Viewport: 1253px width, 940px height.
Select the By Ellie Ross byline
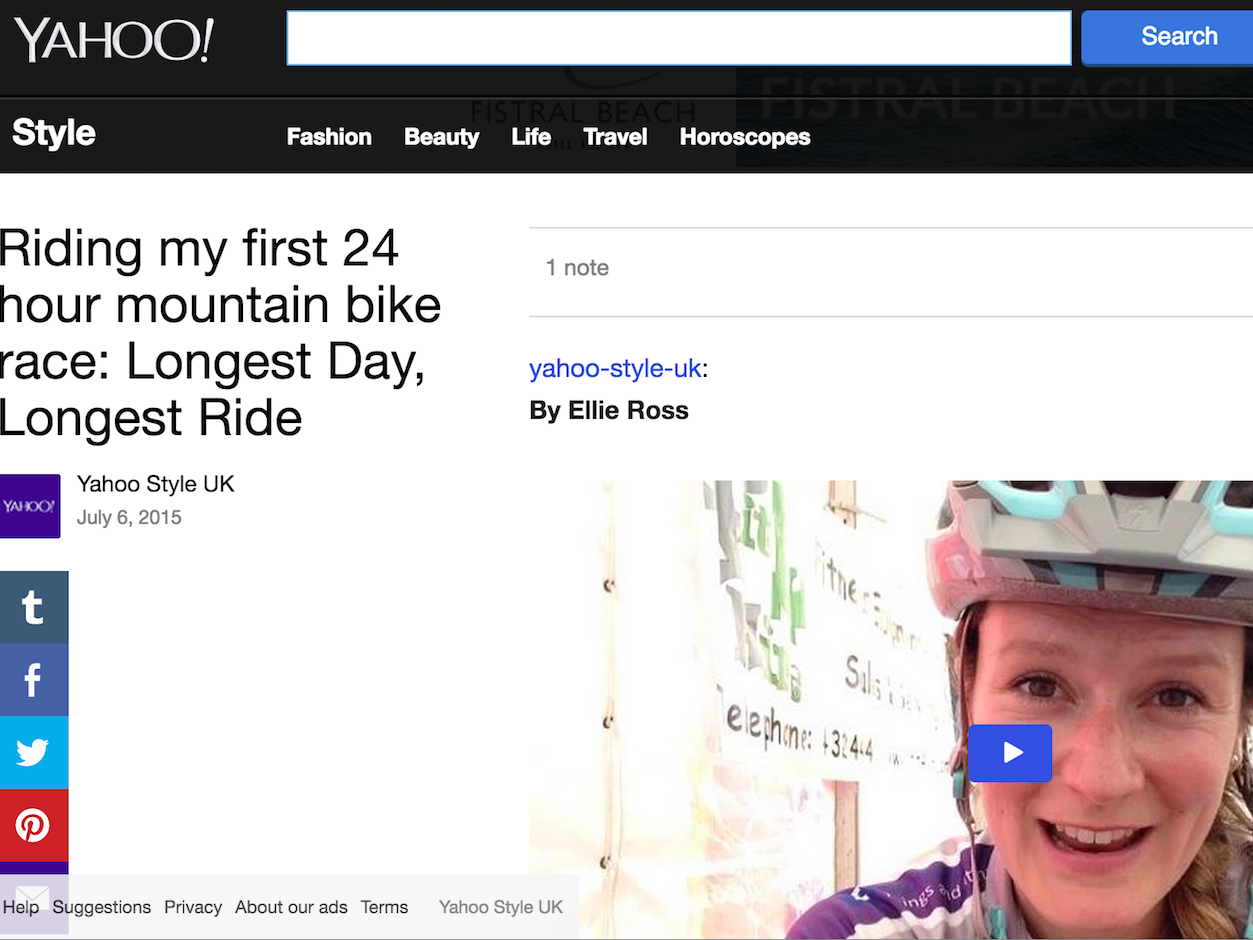click(609, 411)
